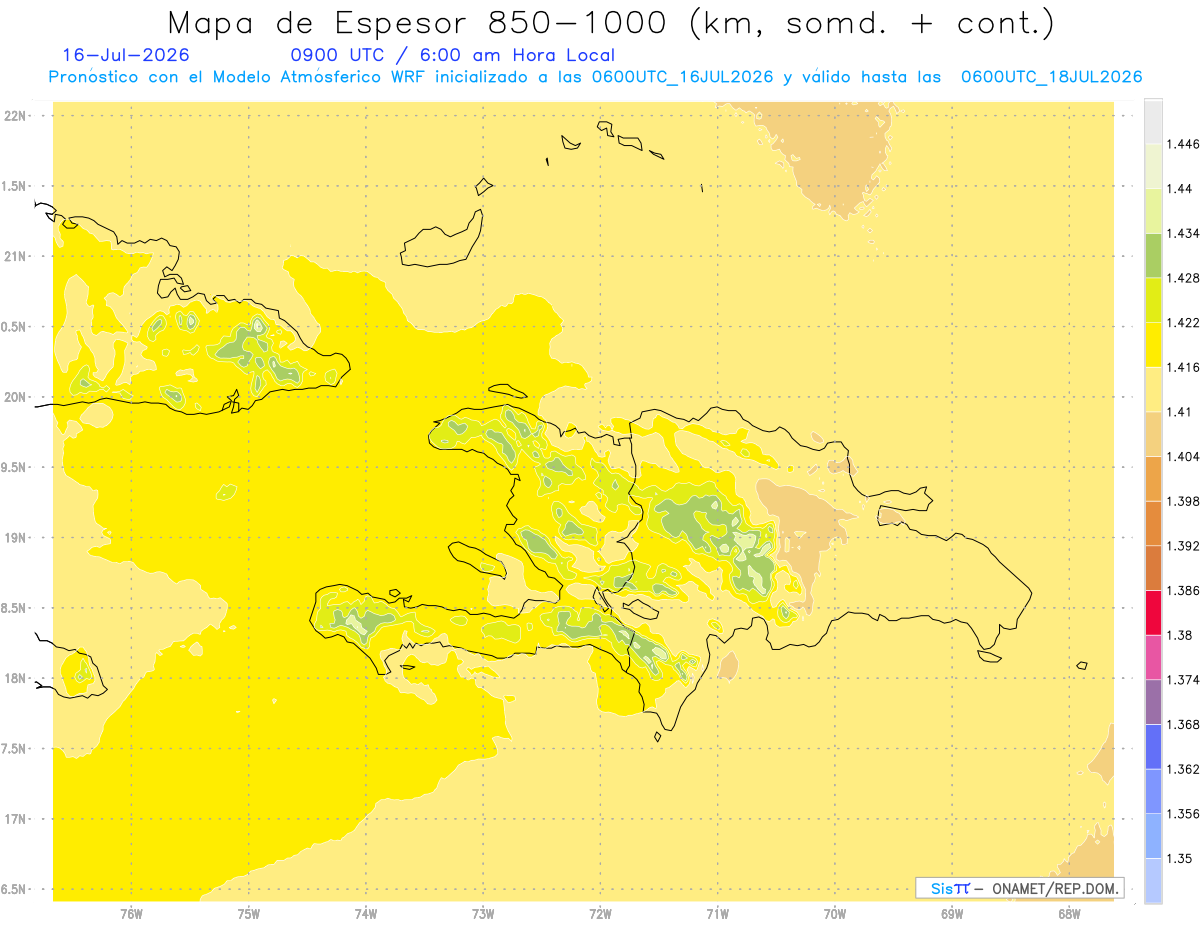Click the '1.446' legend value

(1184, 144)
